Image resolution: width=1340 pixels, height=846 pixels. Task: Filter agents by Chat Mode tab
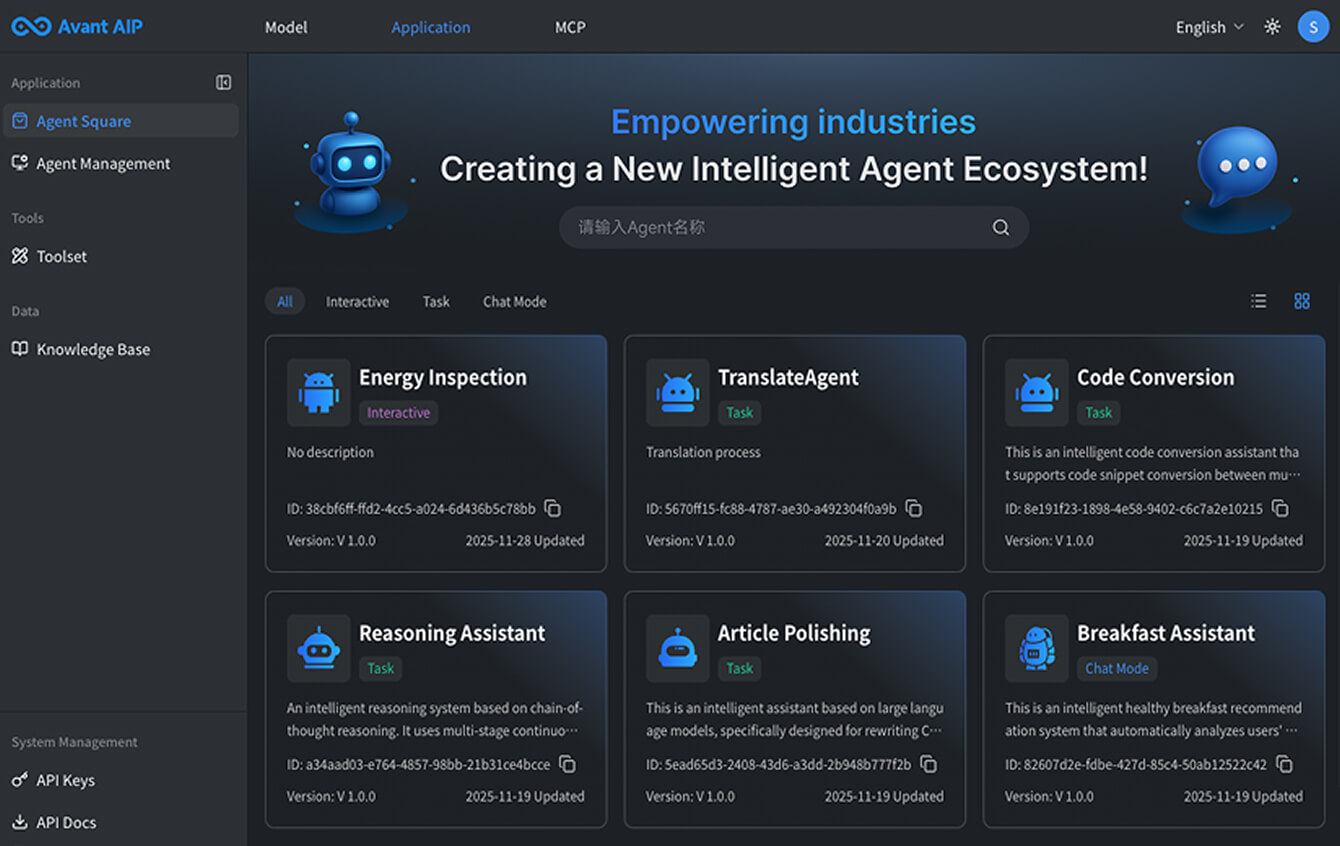(x=514, y=302)
